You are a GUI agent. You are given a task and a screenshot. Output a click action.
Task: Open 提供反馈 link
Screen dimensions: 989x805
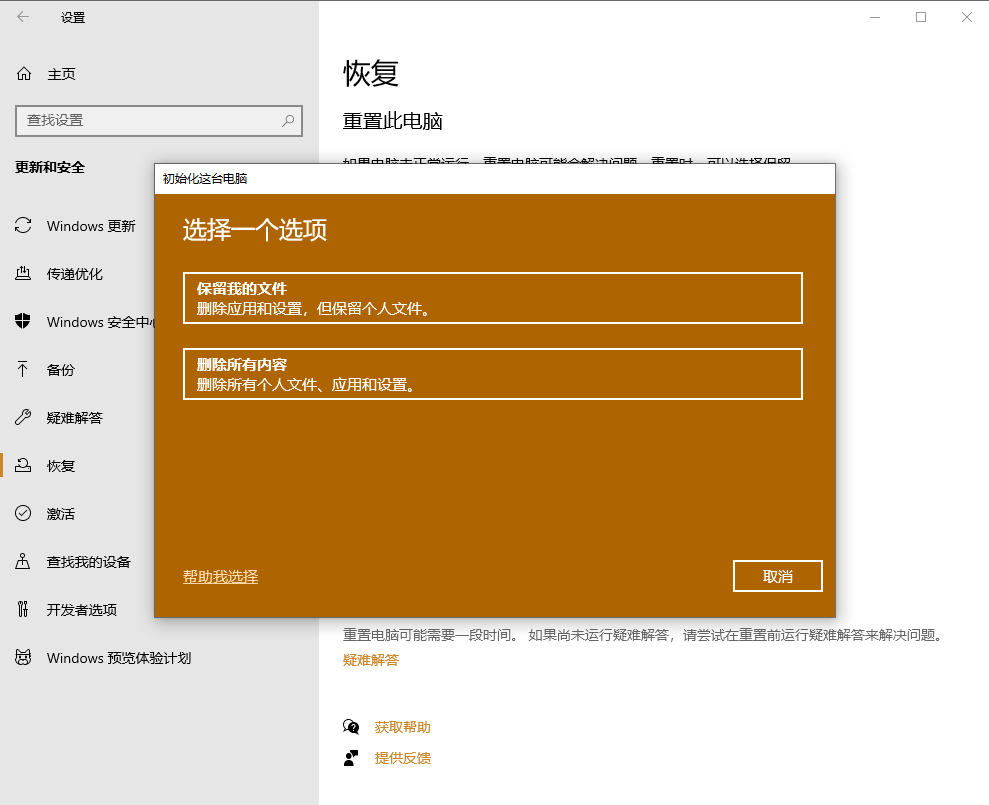(402, 758)
